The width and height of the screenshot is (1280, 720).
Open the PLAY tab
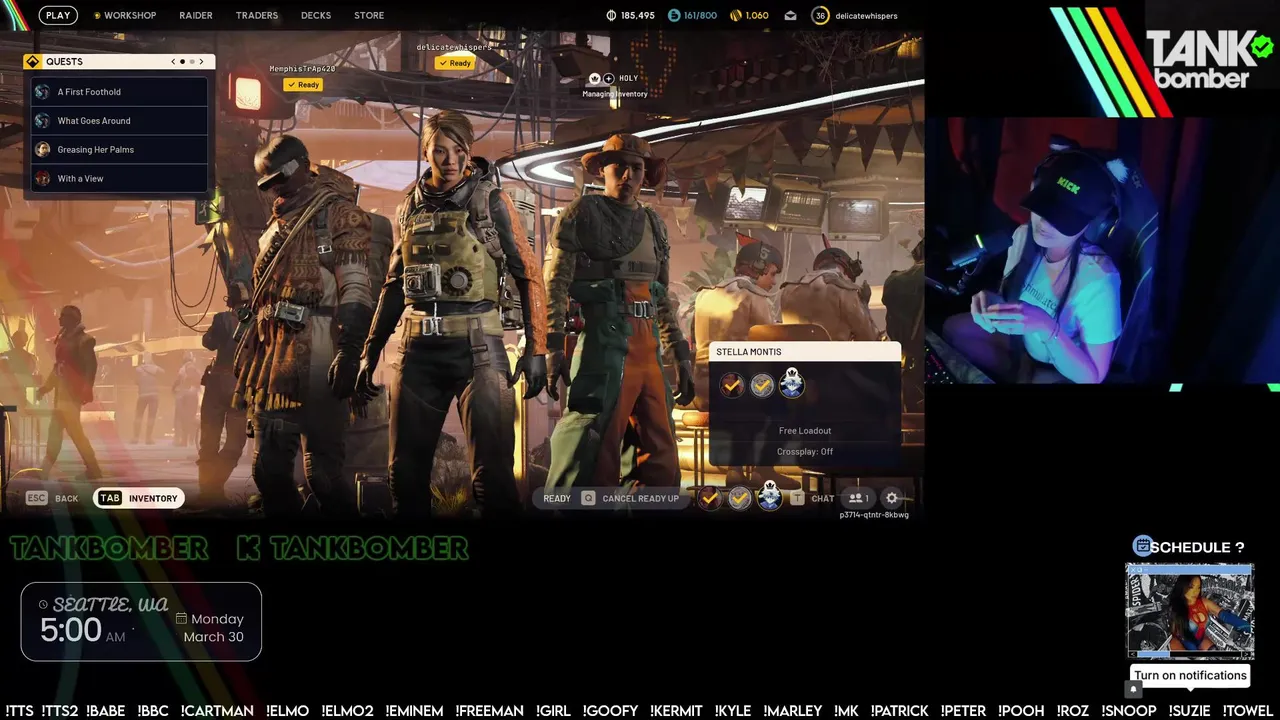point(58,15)
